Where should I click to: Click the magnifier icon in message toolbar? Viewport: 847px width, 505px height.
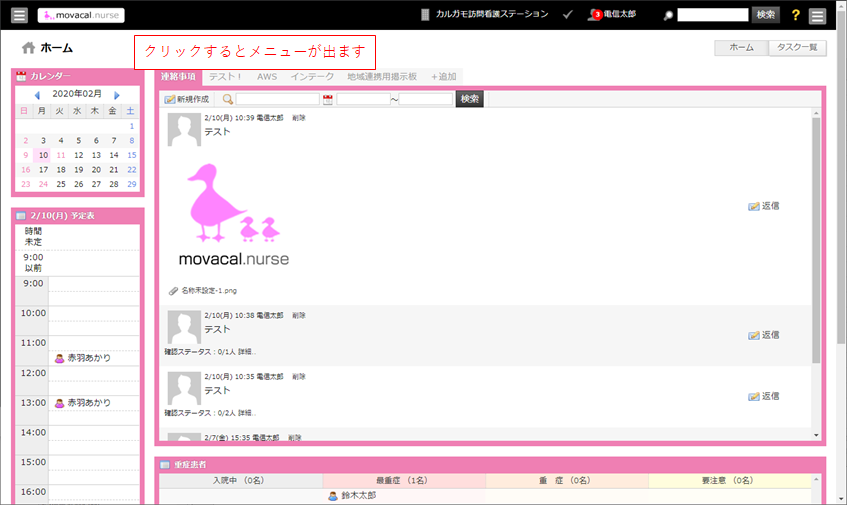pos(227,99)
